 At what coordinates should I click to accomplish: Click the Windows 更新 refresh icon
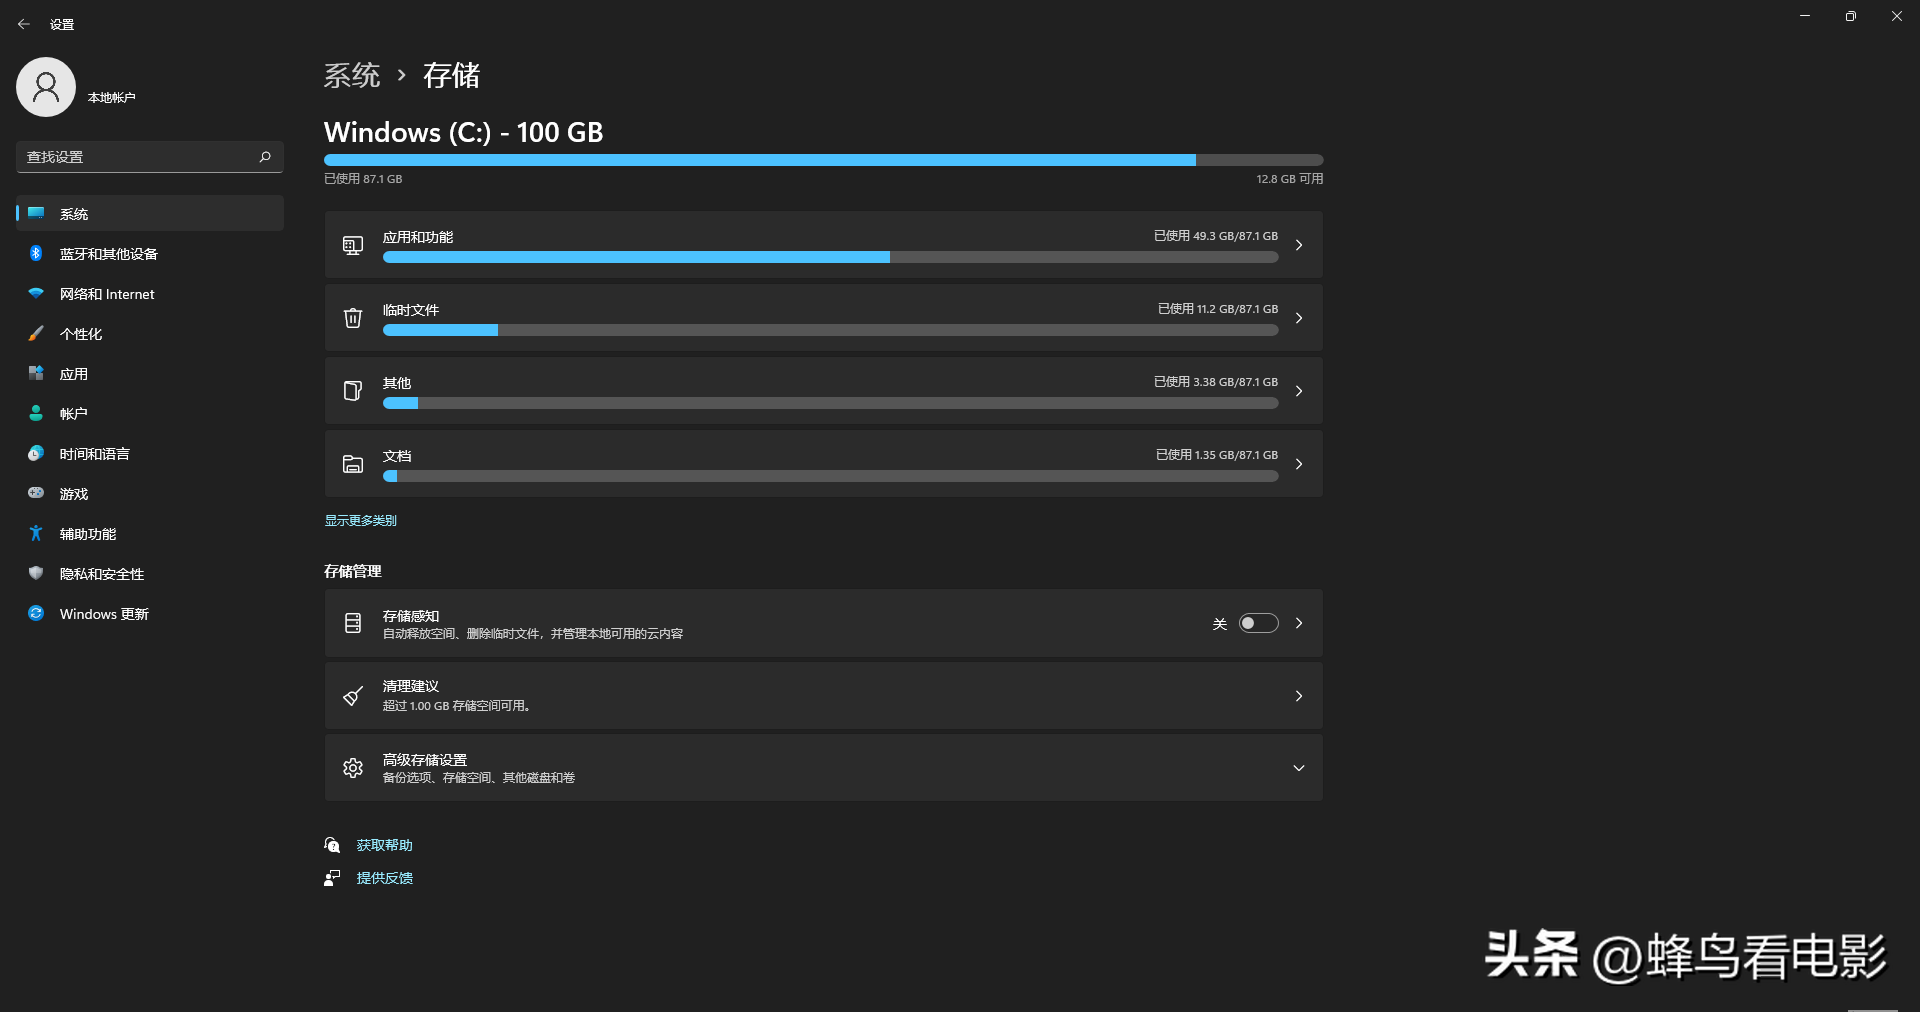36,613
